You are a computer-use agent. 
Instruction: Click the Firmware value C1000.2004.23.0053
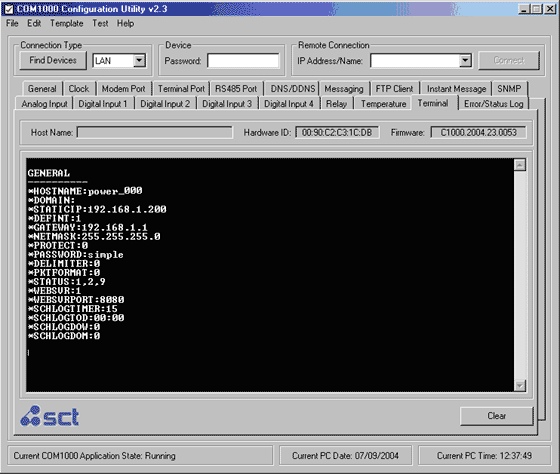[478, 133]
